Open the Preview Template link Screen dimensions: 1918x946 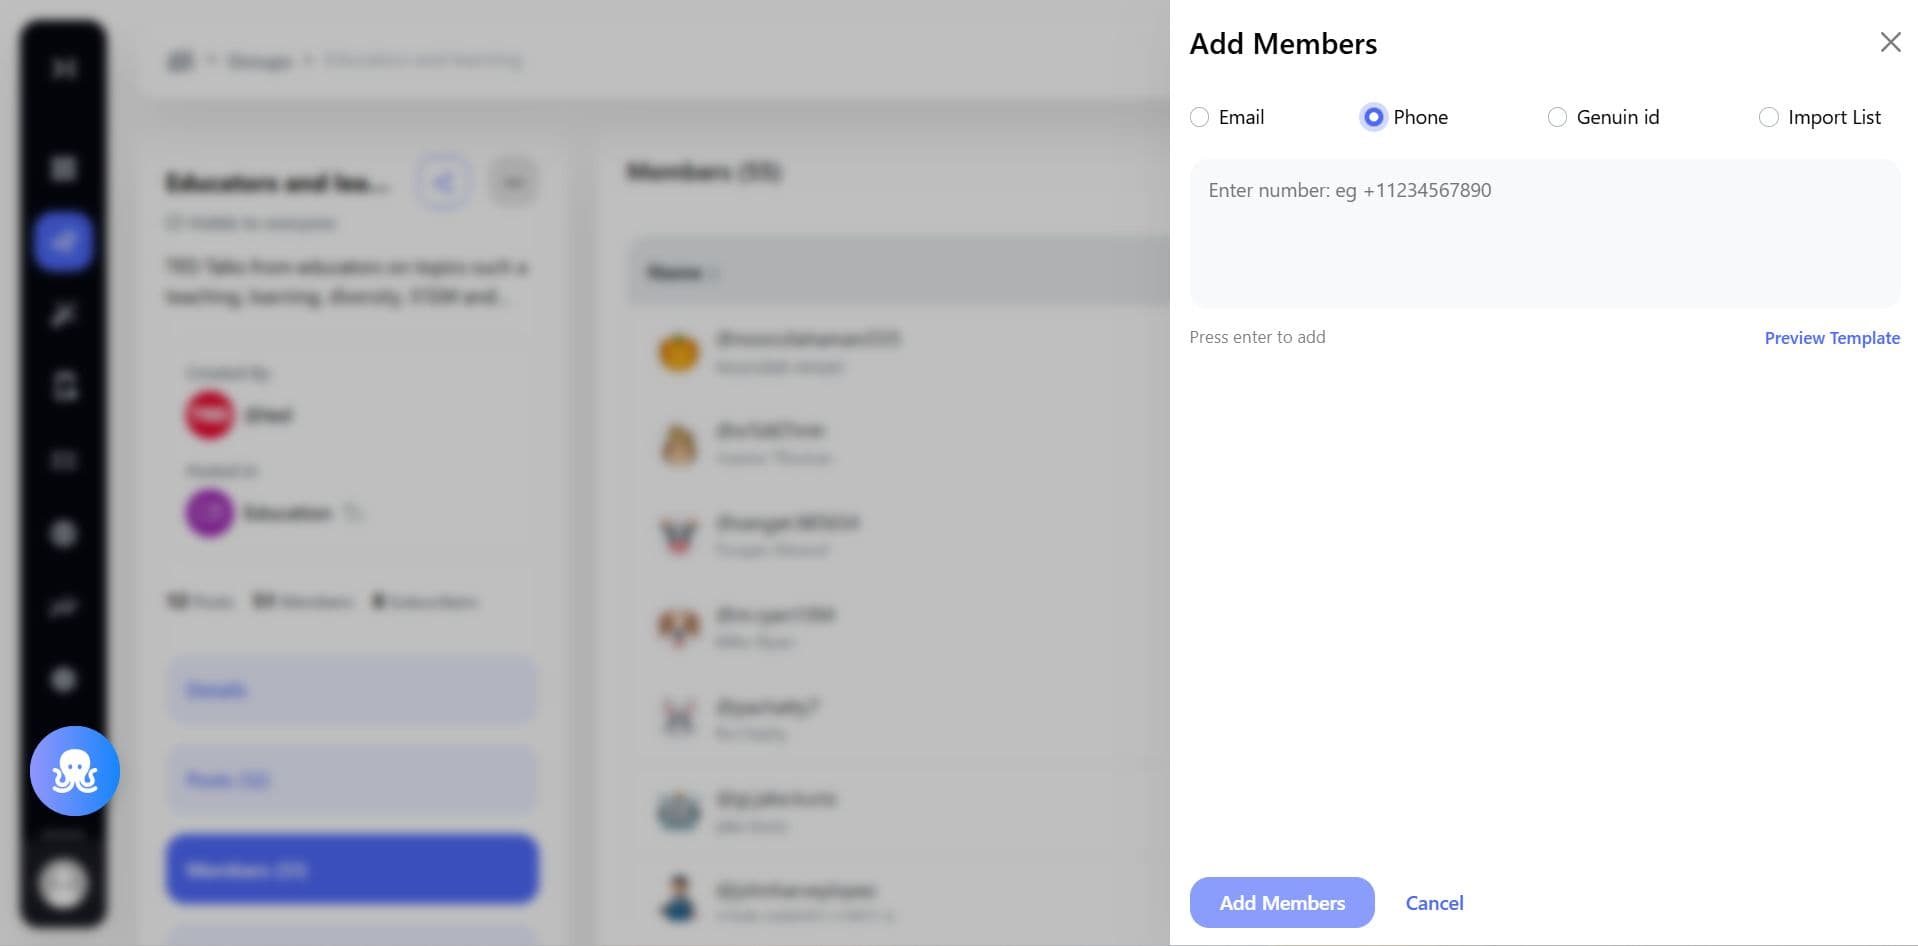click(x=1832, y=338)
